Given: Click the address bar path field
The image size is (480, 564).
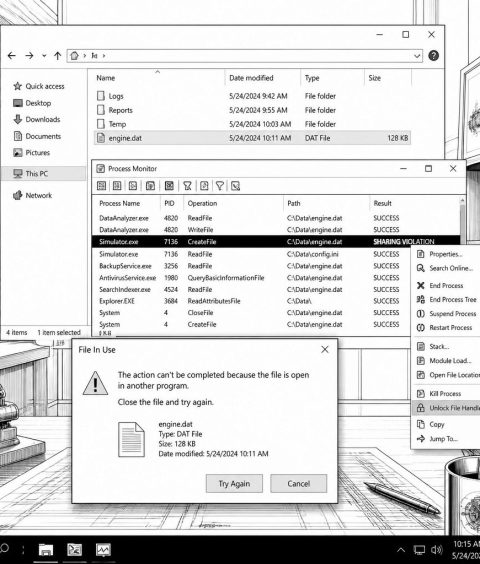Looking at the screenshot, I should [x=245, y=56].
